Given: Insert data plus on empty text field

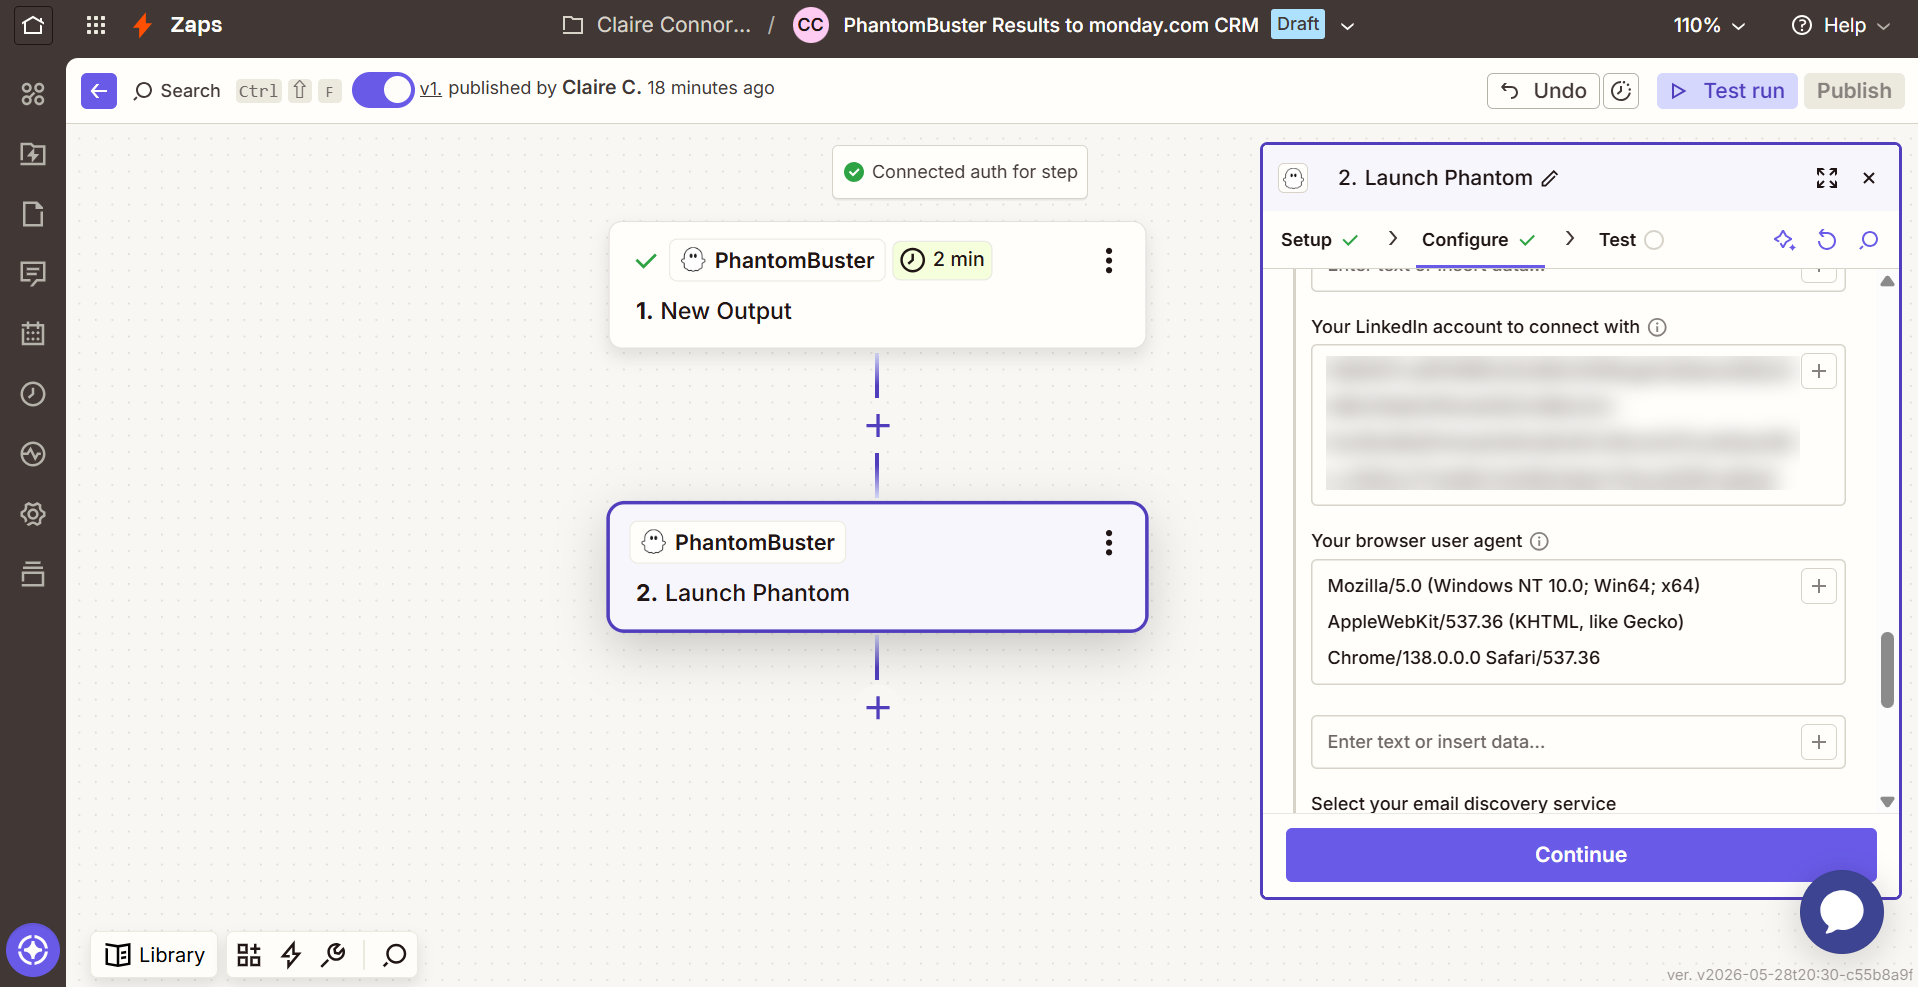Looking at the screenshot, I should click(1819, 742).
